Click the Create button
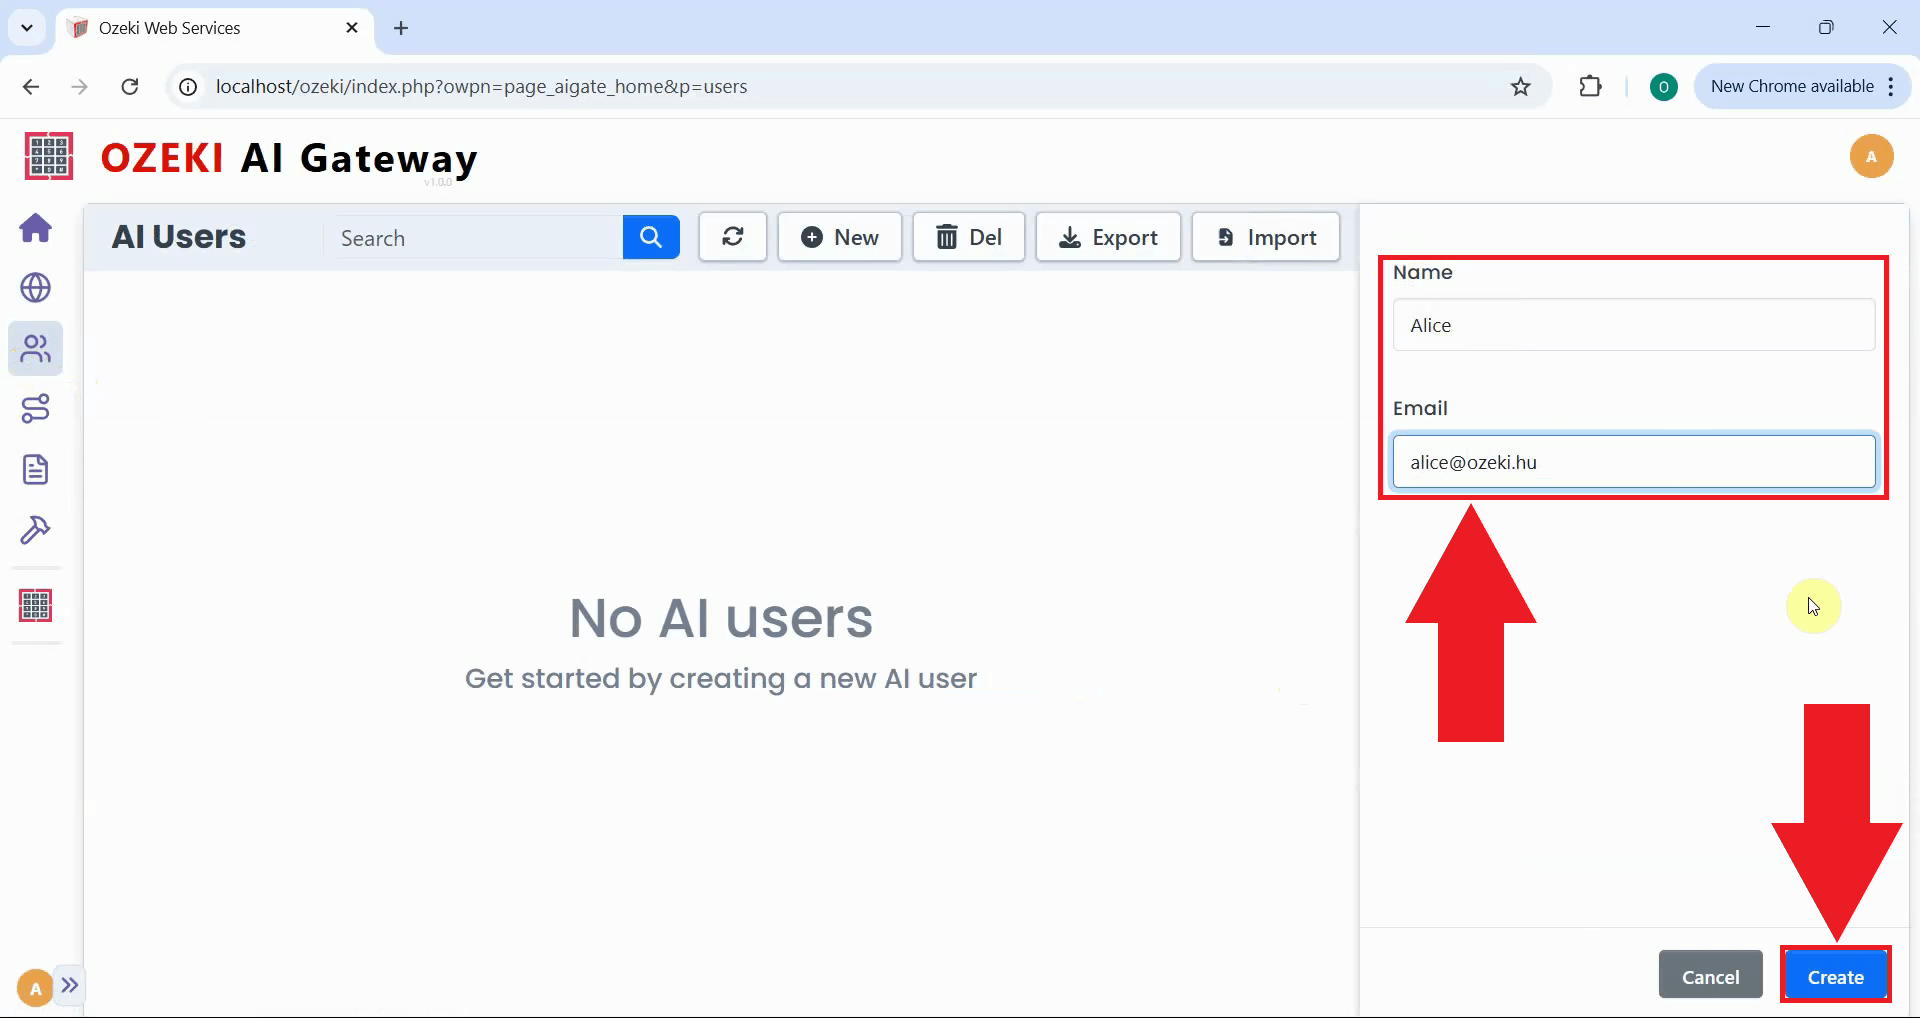The width and height of the screenshot is (1920, 1018). coord(1837,975)
